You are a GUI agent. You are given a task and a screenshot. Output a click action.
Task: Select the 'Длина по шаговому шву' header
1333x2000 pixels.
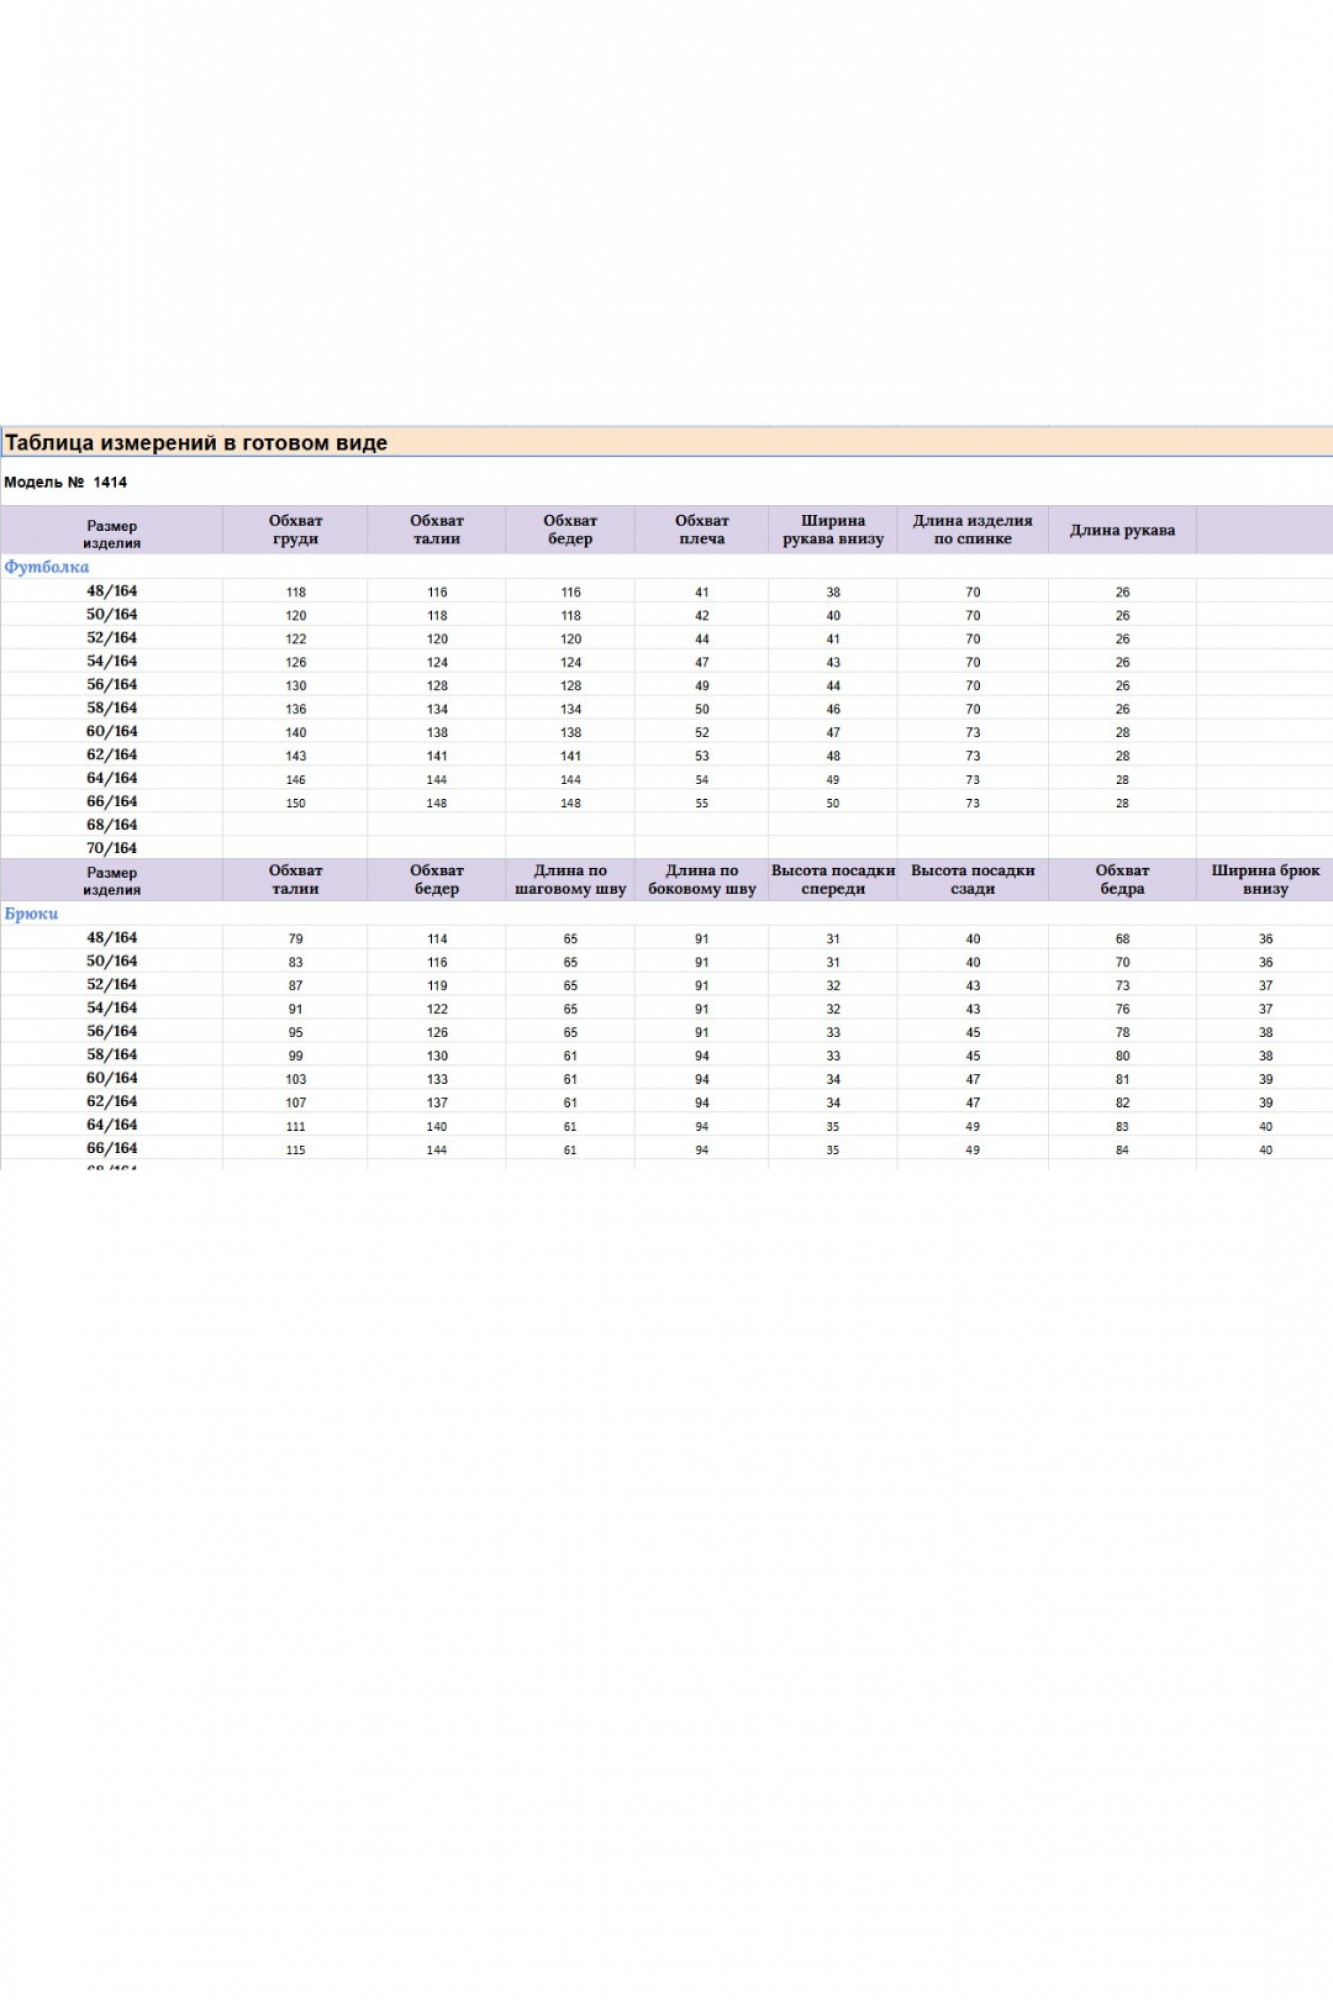[x=570, y=879]
